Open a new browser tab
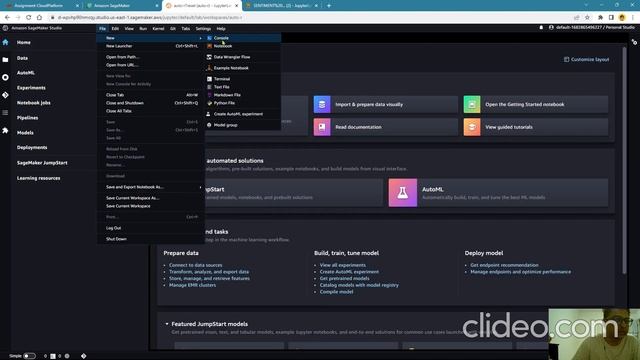This screenshot has height=360, width=640. (x=329, y=6)
